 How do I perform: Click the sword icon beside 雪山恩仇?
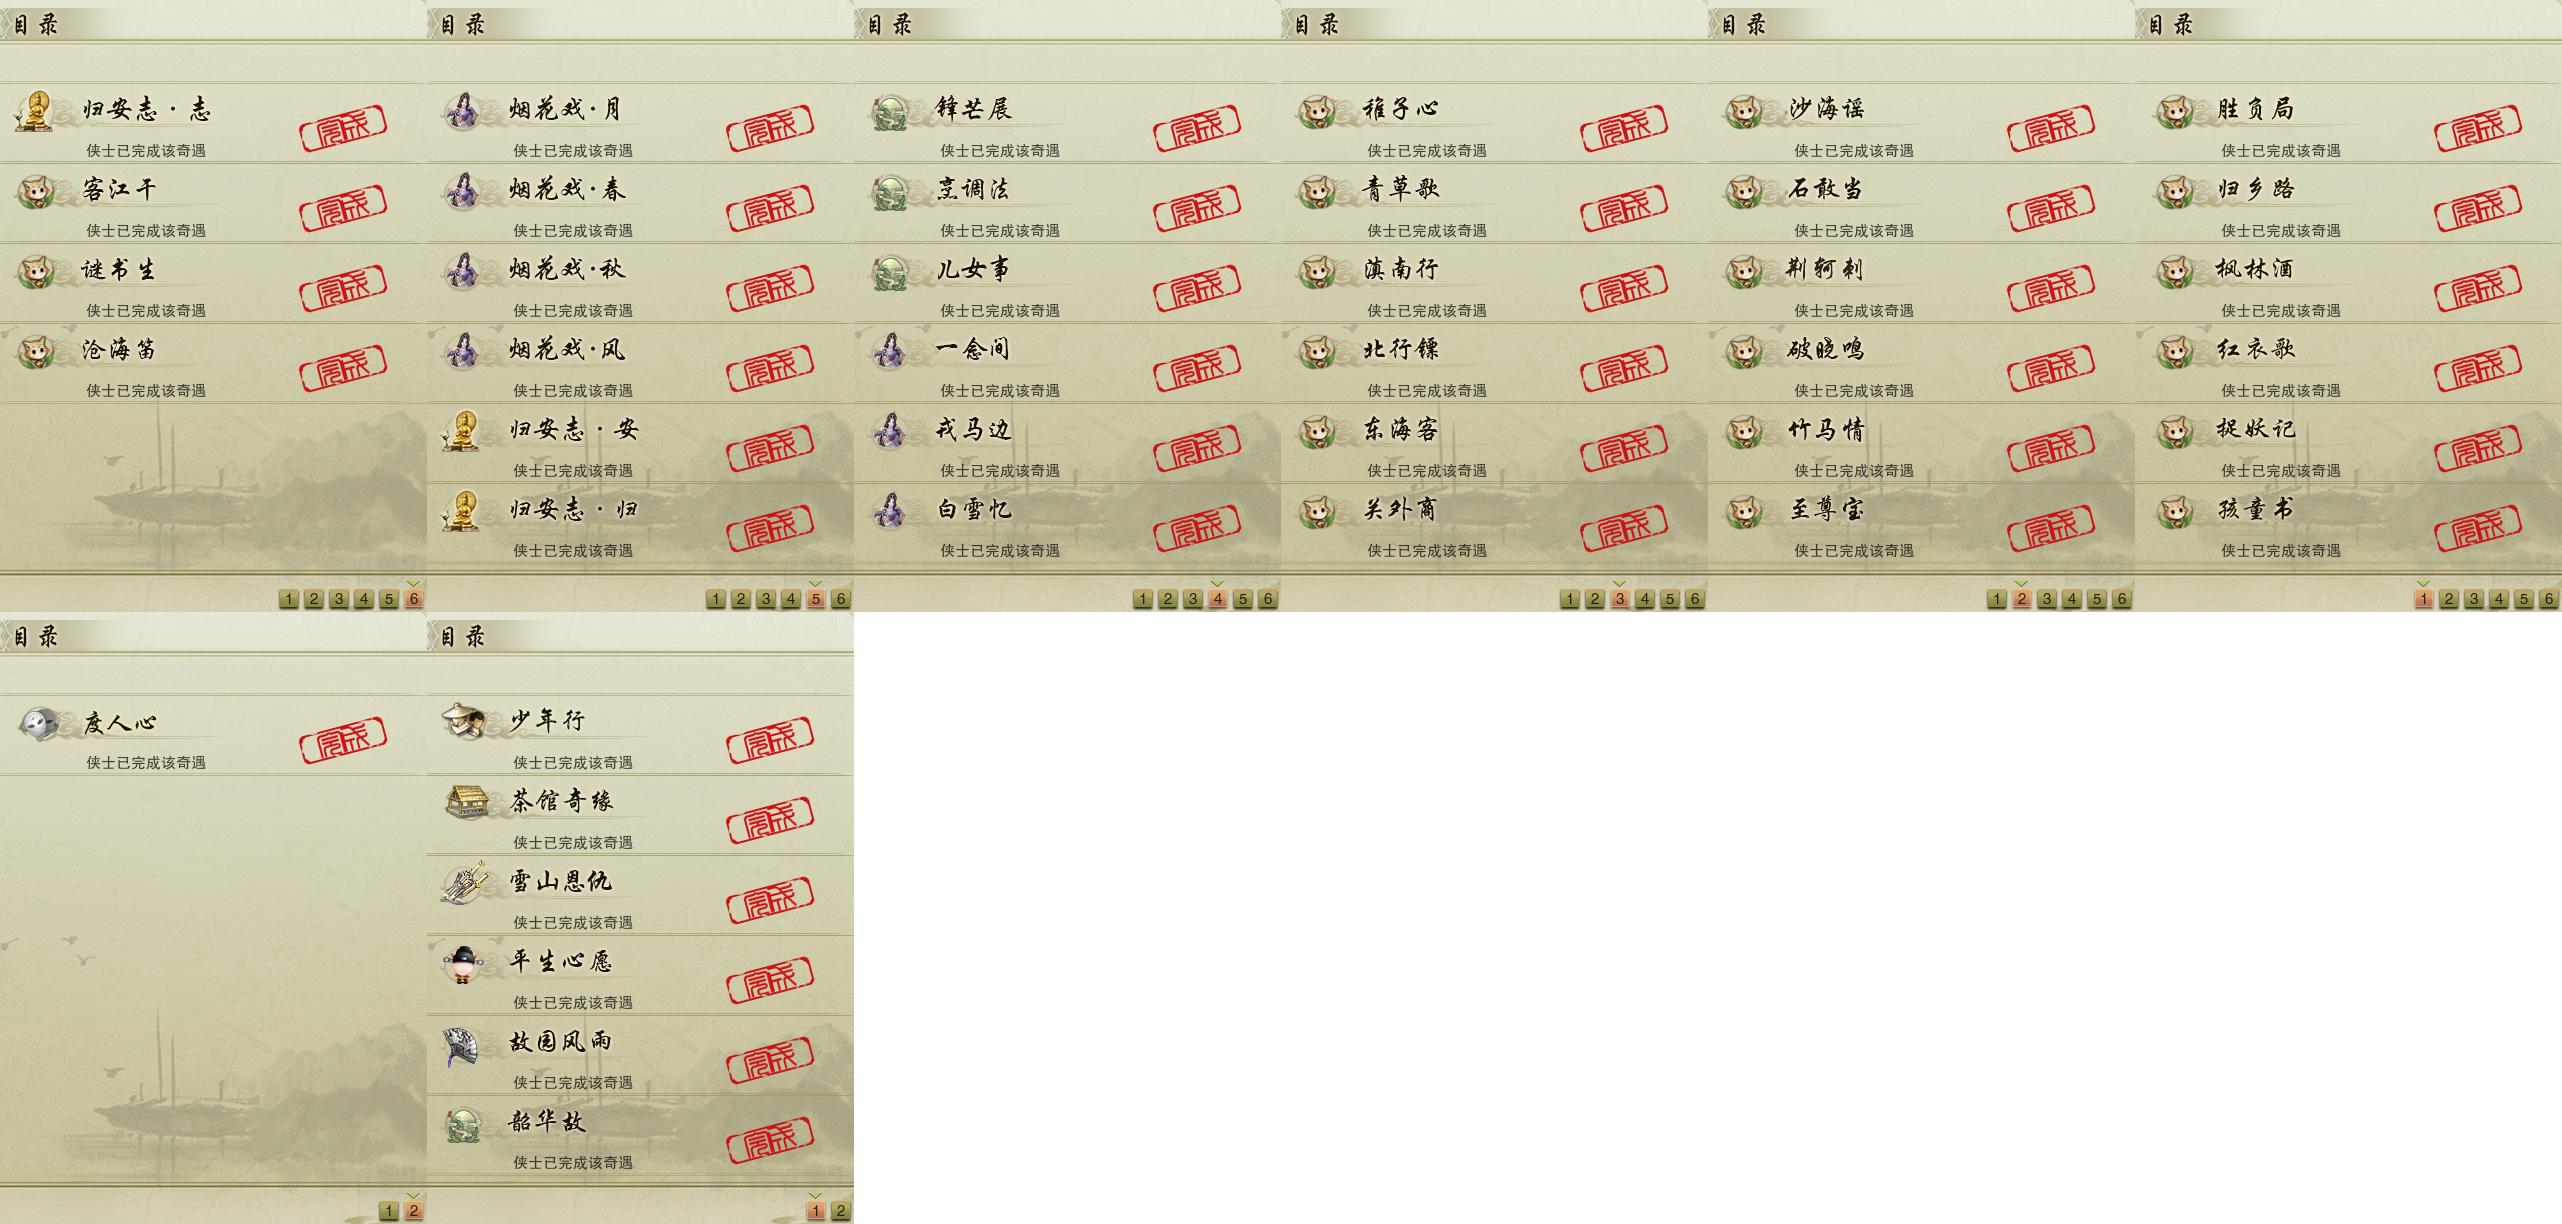point(464,882)
